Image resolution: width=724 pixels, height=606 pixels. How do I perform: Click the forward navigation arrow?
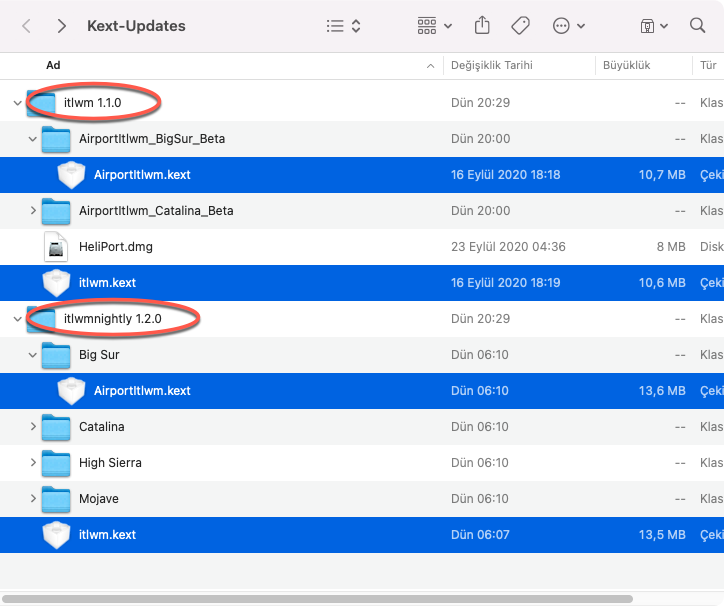pyautogui.click(x=62, y=26)
